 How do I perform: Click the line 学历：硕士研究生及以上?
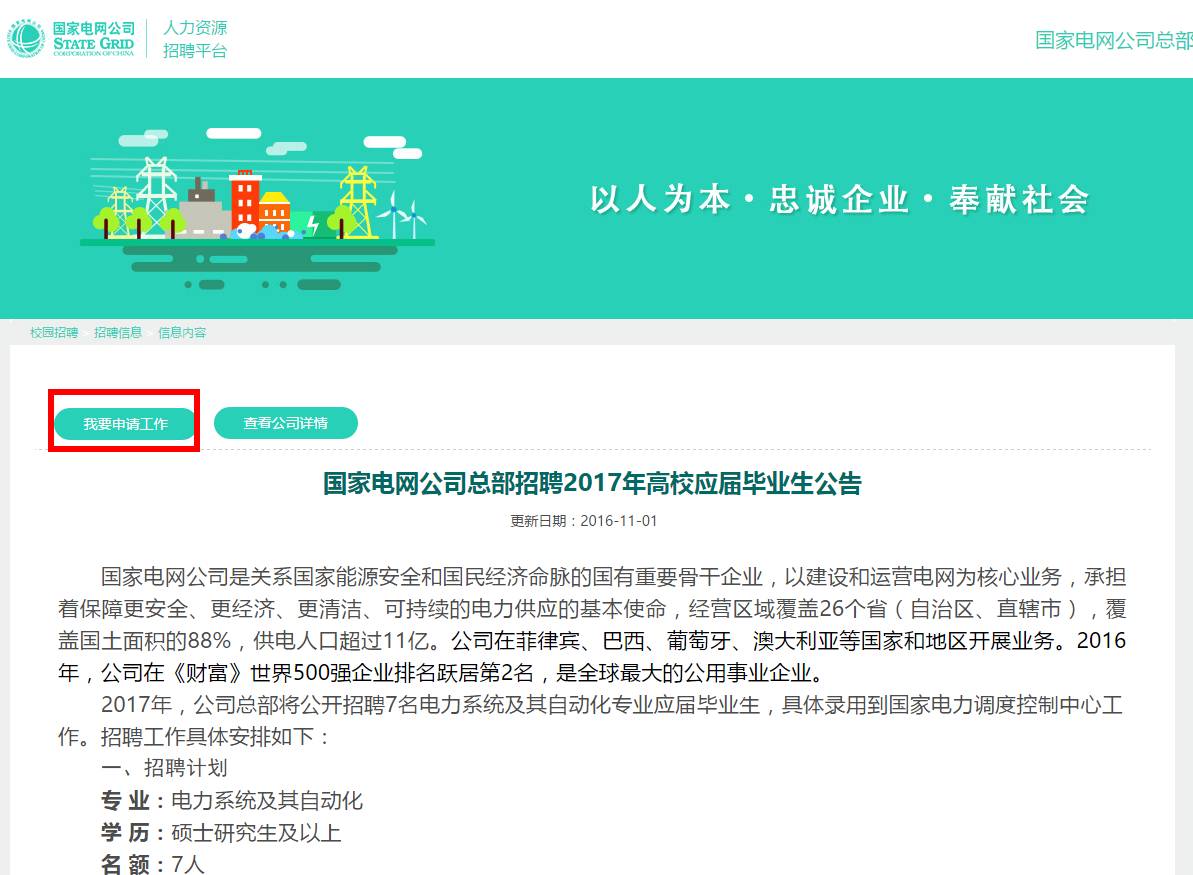[221, 832]
